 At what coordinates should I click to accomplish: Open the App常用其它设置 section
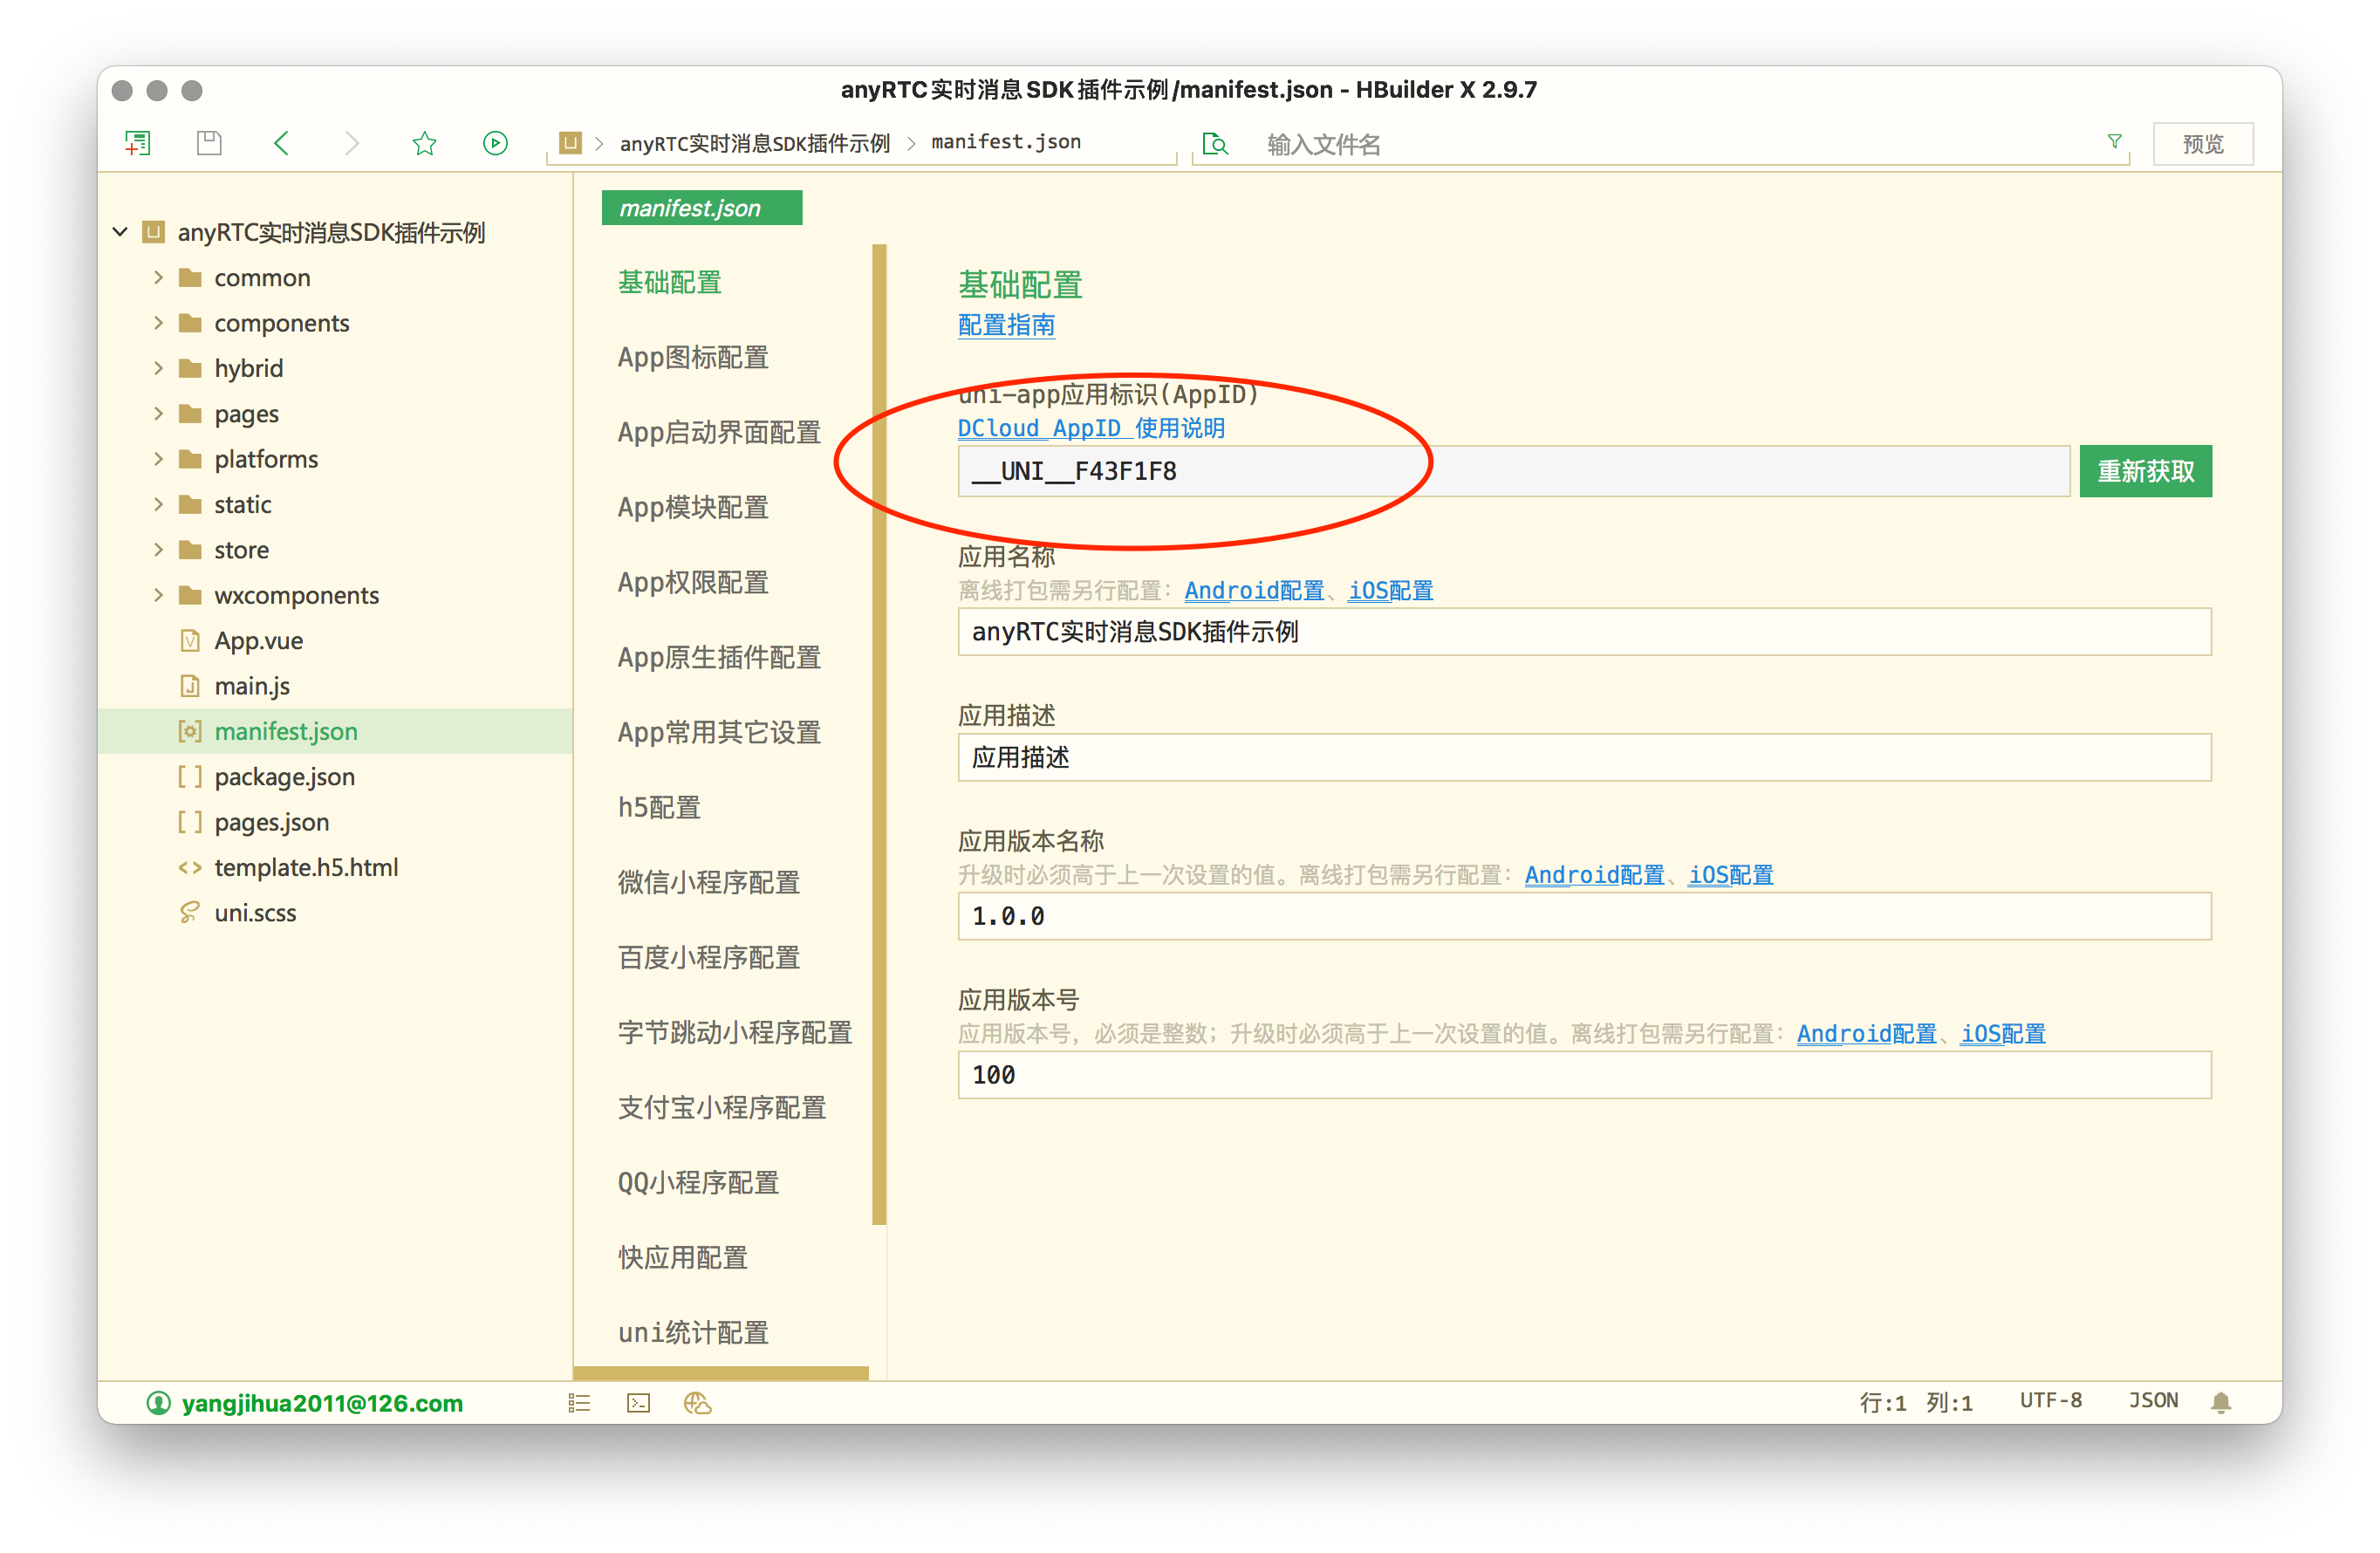718,733
